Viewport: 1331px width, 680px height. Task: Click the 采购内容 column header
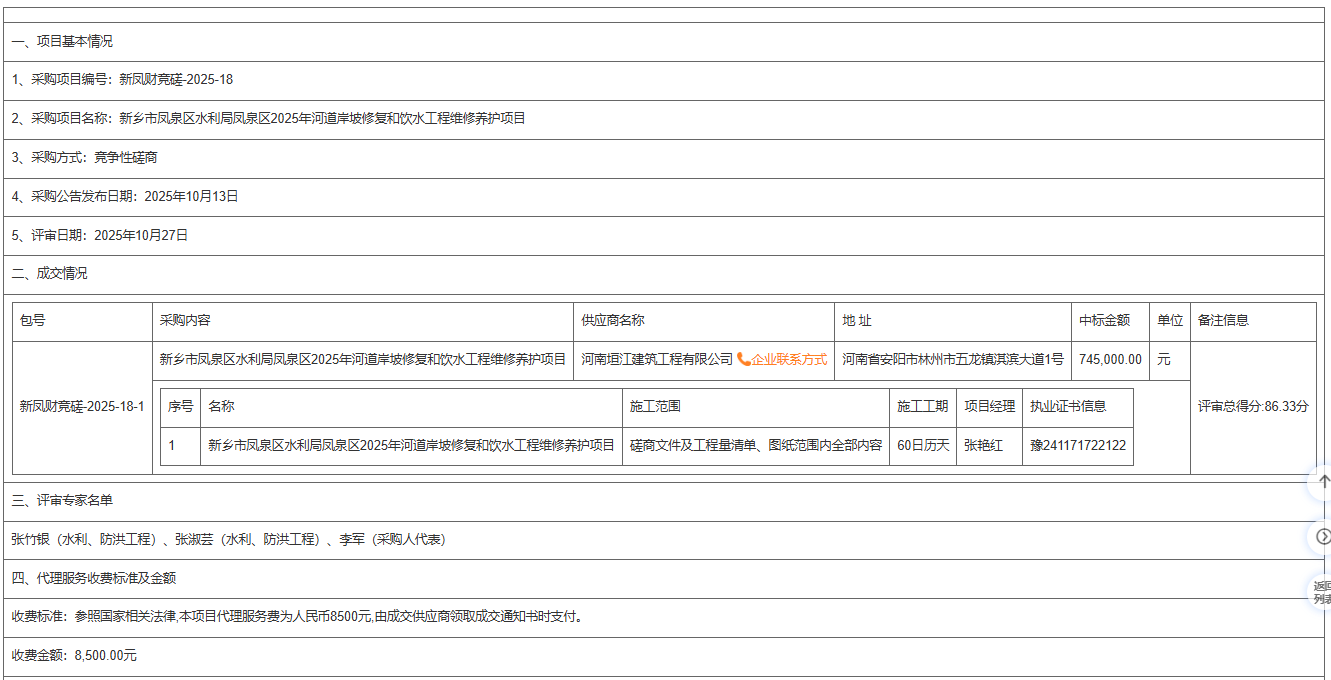[x=185, y=321]
